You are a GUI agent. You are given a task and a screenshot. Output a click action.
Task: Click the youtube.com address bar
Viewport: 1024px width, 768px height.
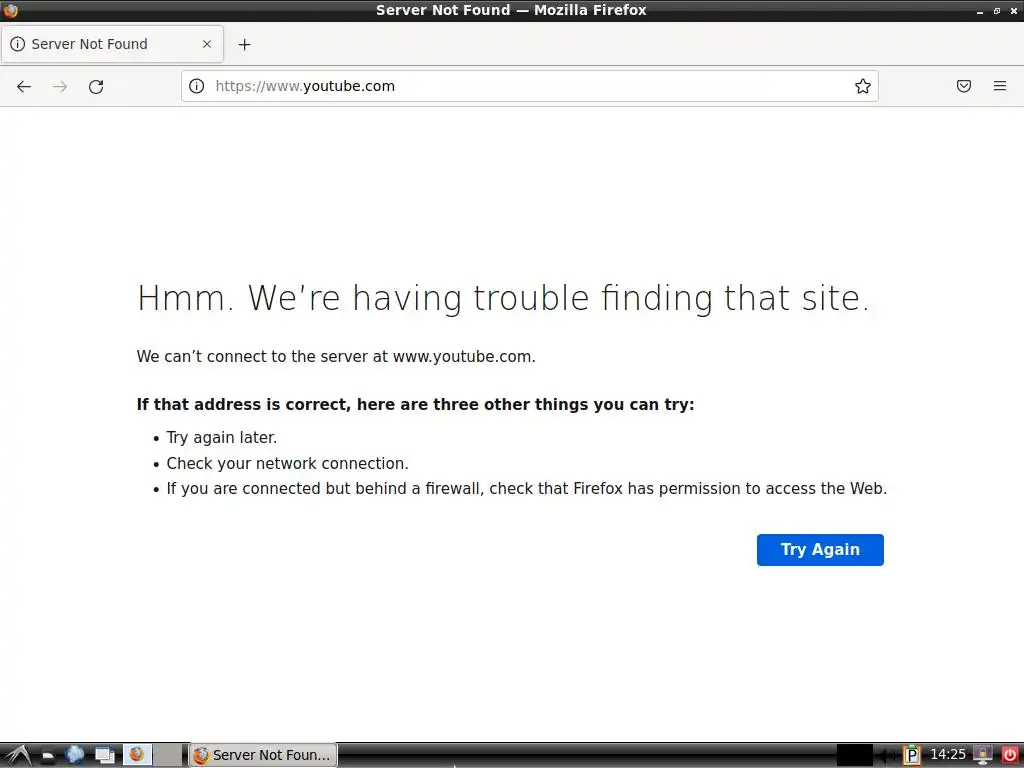pyautogui.click(x=529, y=86)
